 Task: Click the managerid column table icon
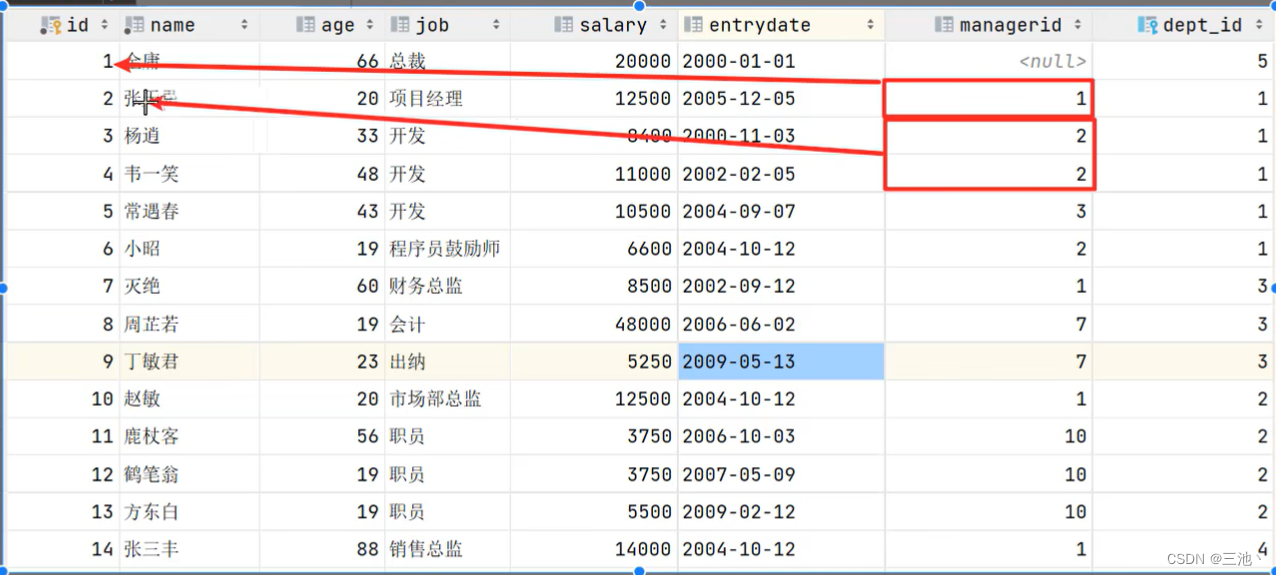click(943, 25)
